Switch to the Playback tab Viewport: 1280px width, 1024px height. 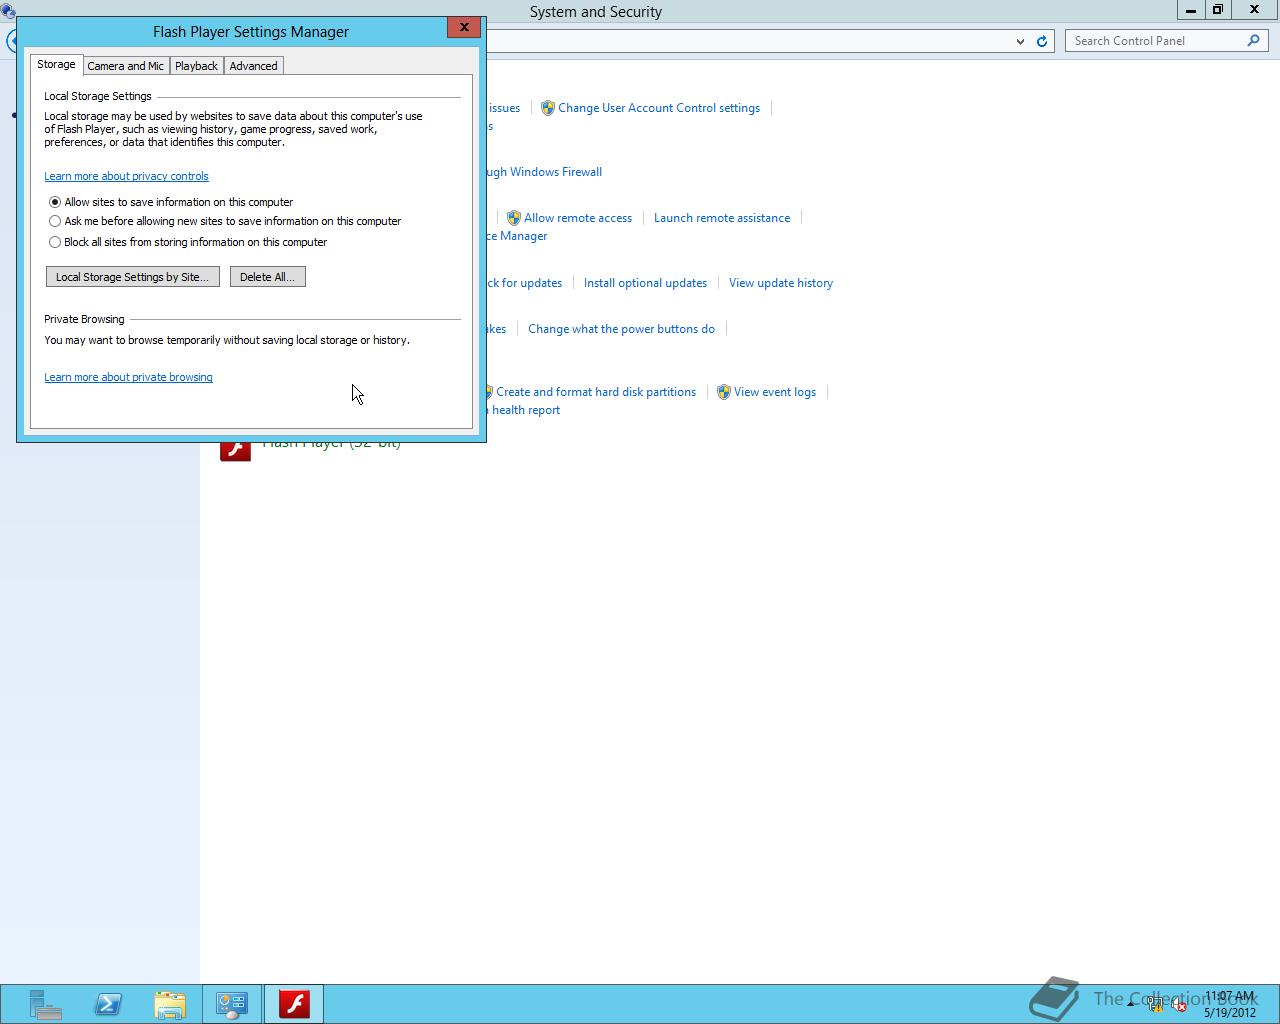click(x=196, y=66)
